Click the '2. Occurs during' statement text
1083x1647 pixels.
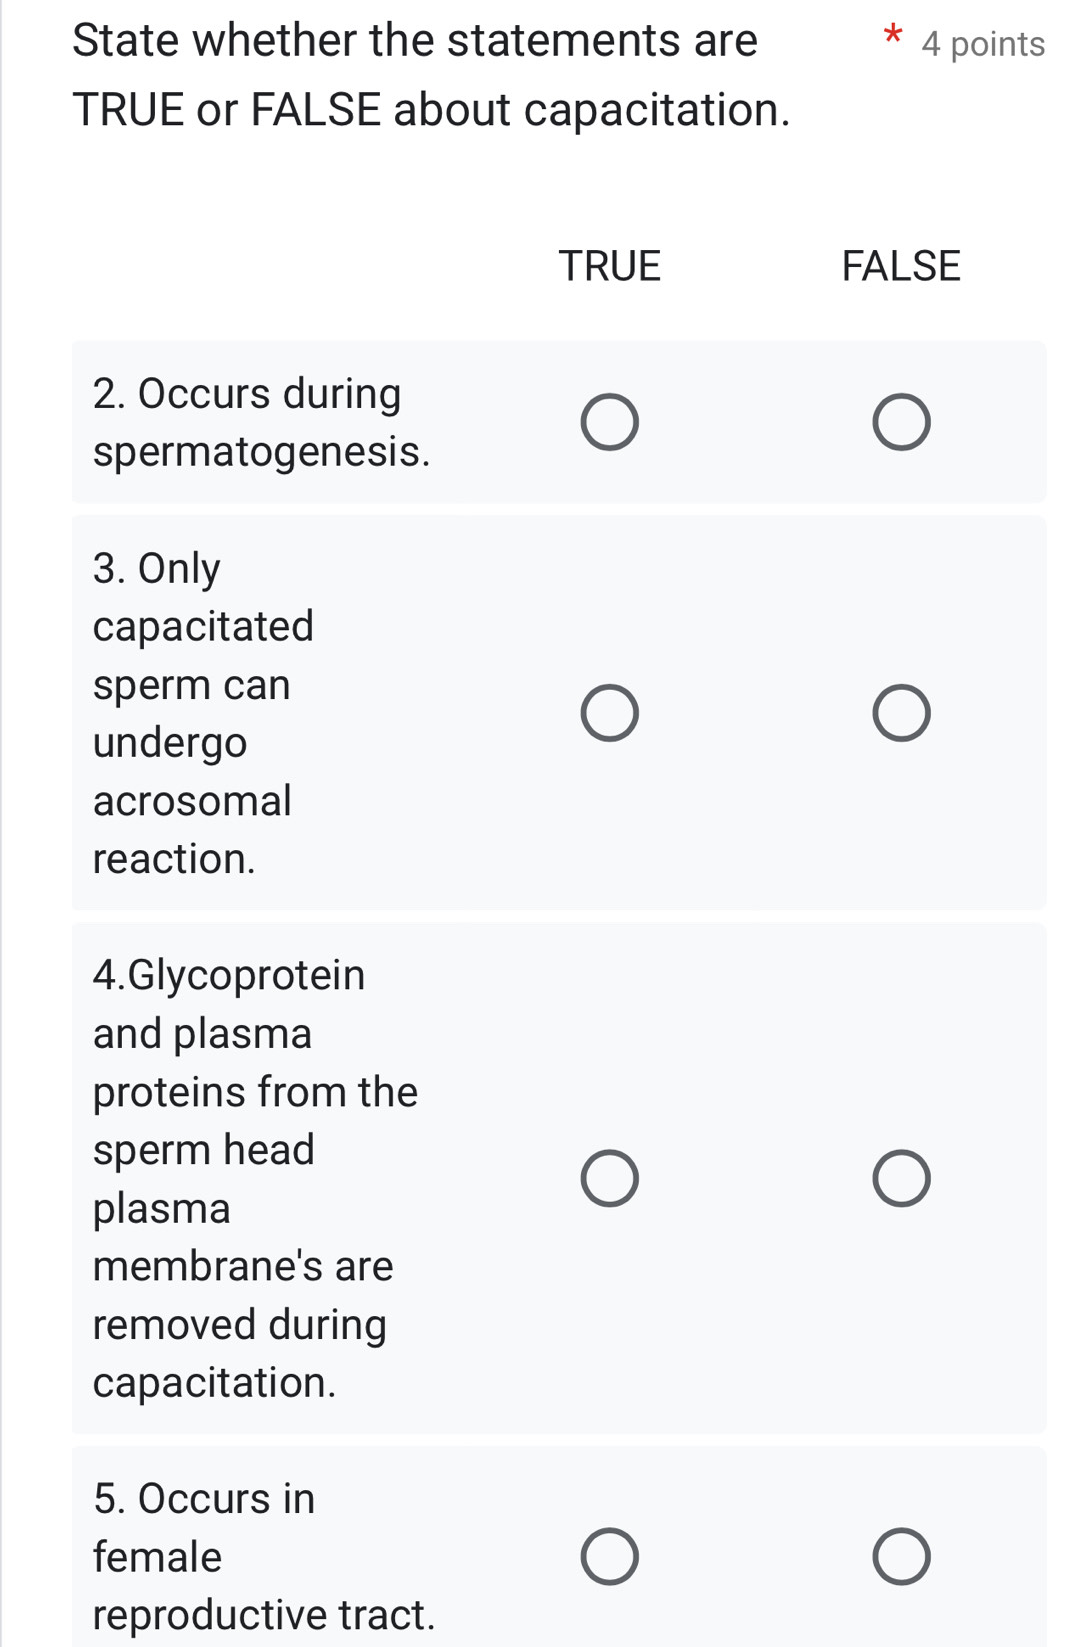pos(247,394)
